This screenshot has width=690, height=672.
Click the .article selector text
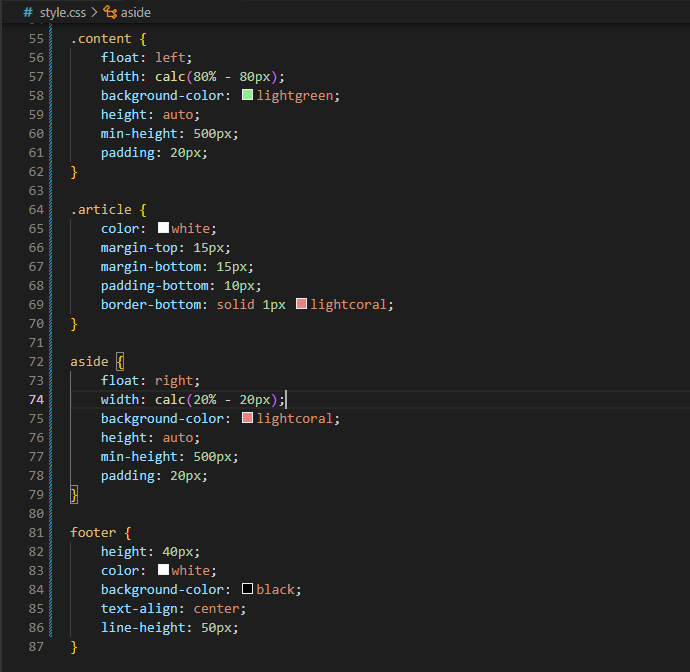tap(101, 209)
